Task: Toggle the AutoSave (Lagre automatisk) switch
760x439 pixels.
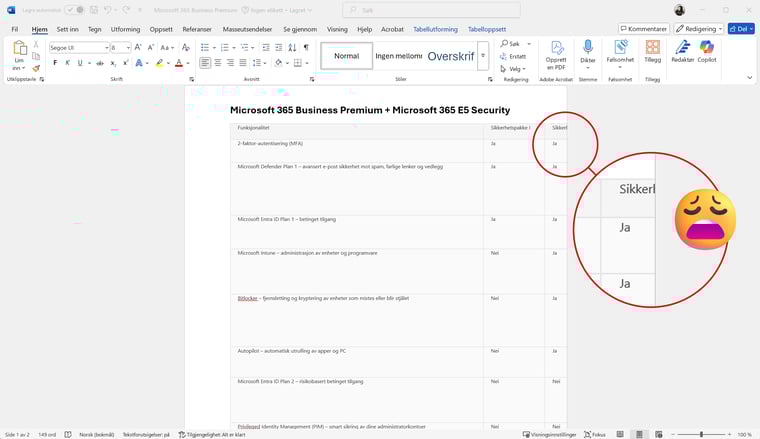Action: point(75,10)
